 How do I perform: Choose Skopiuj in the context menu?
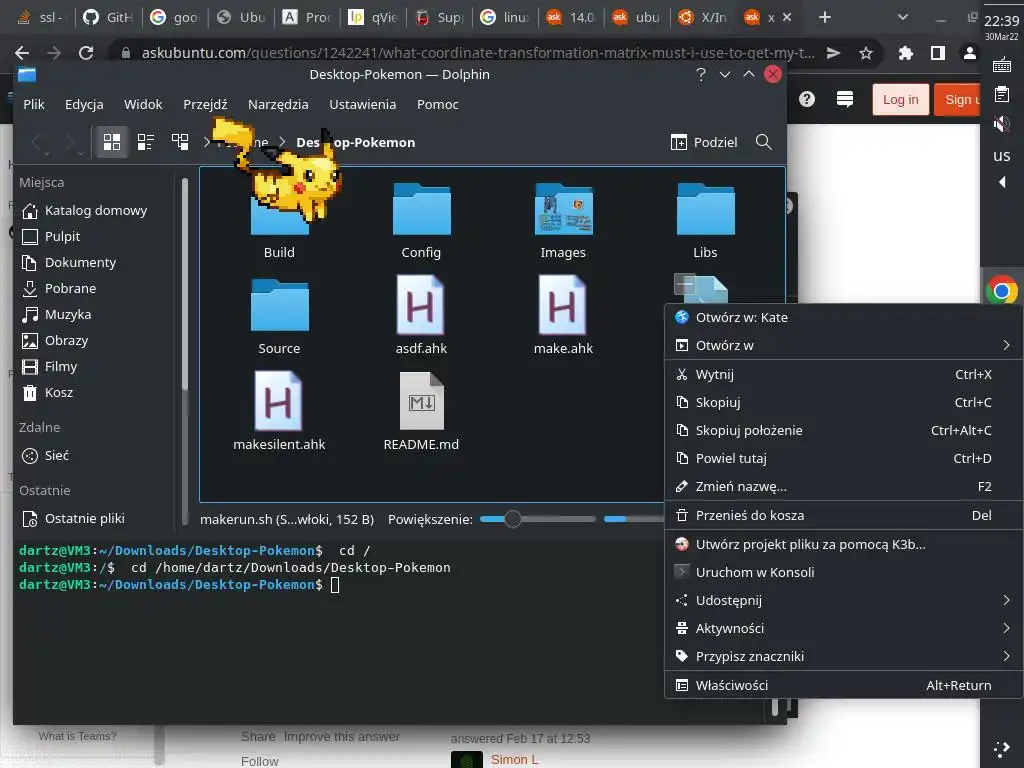pos(844,402)
